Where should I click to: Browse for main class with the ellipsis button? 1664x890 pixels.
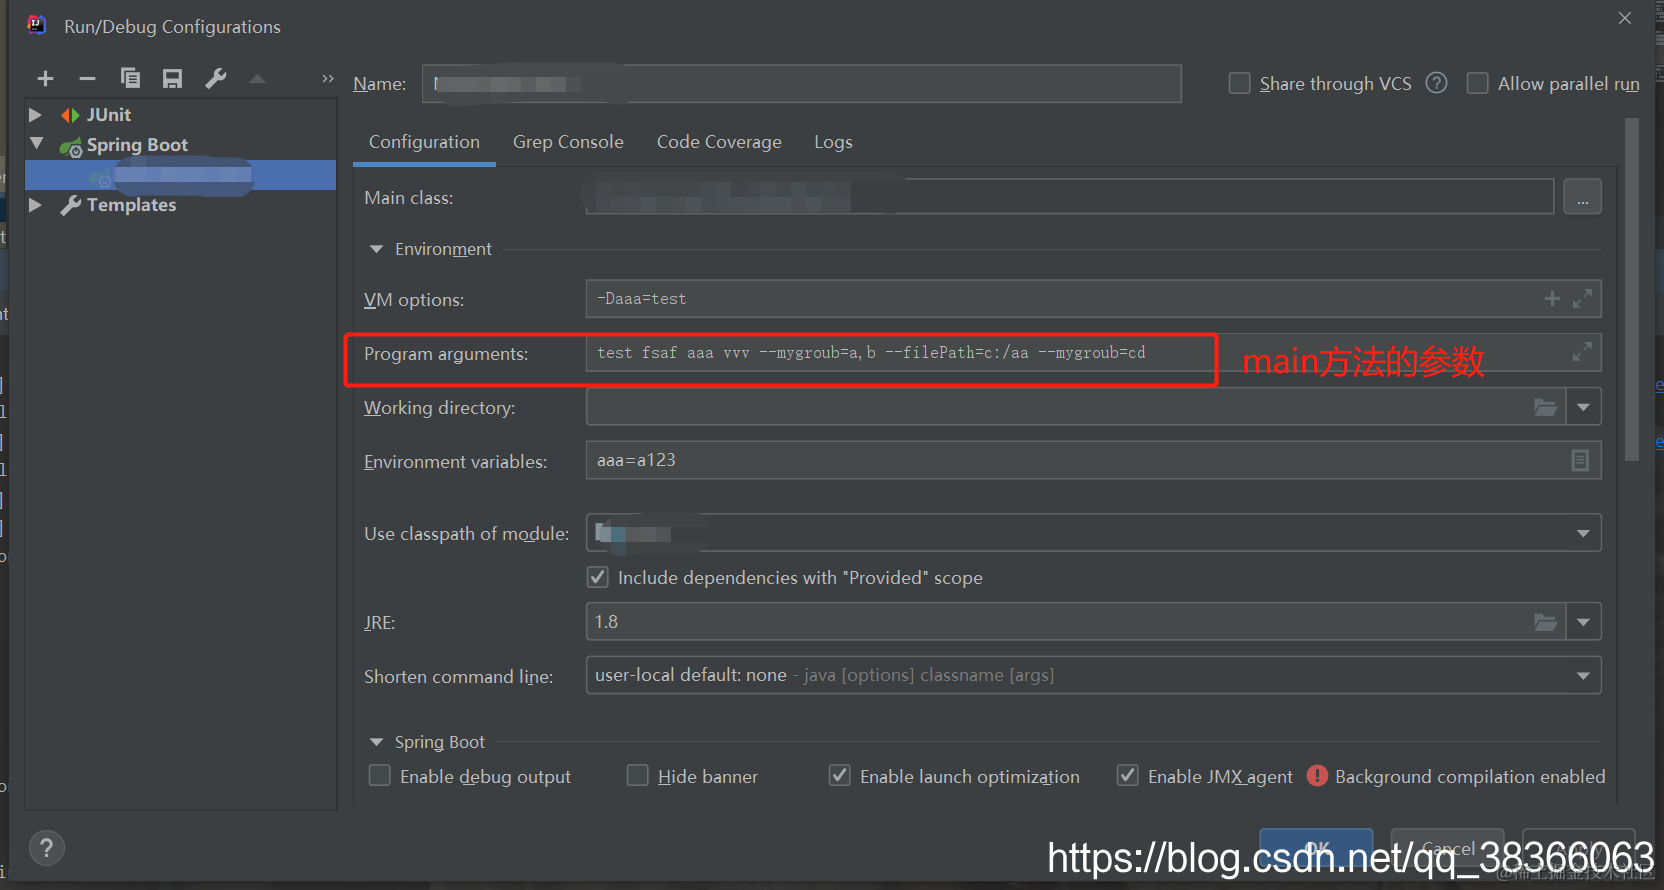coord(1582,197)
